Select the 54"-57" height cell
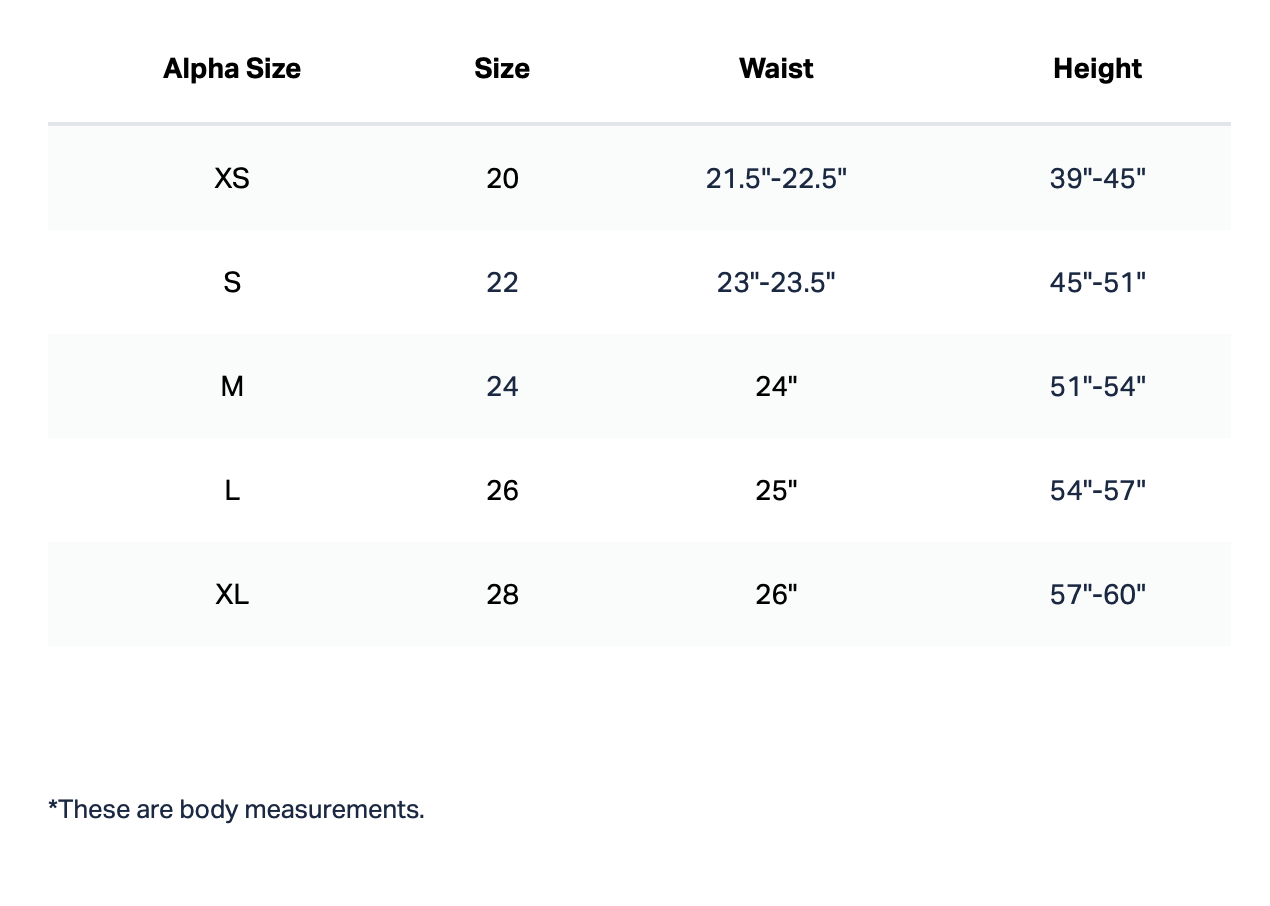 tap(1097, 490)
